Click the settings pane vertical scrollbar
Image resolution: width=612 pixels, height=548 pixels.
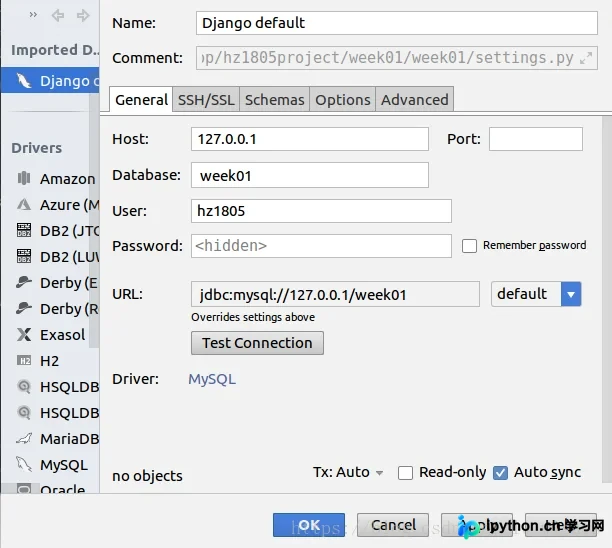(x=607, y=301)
